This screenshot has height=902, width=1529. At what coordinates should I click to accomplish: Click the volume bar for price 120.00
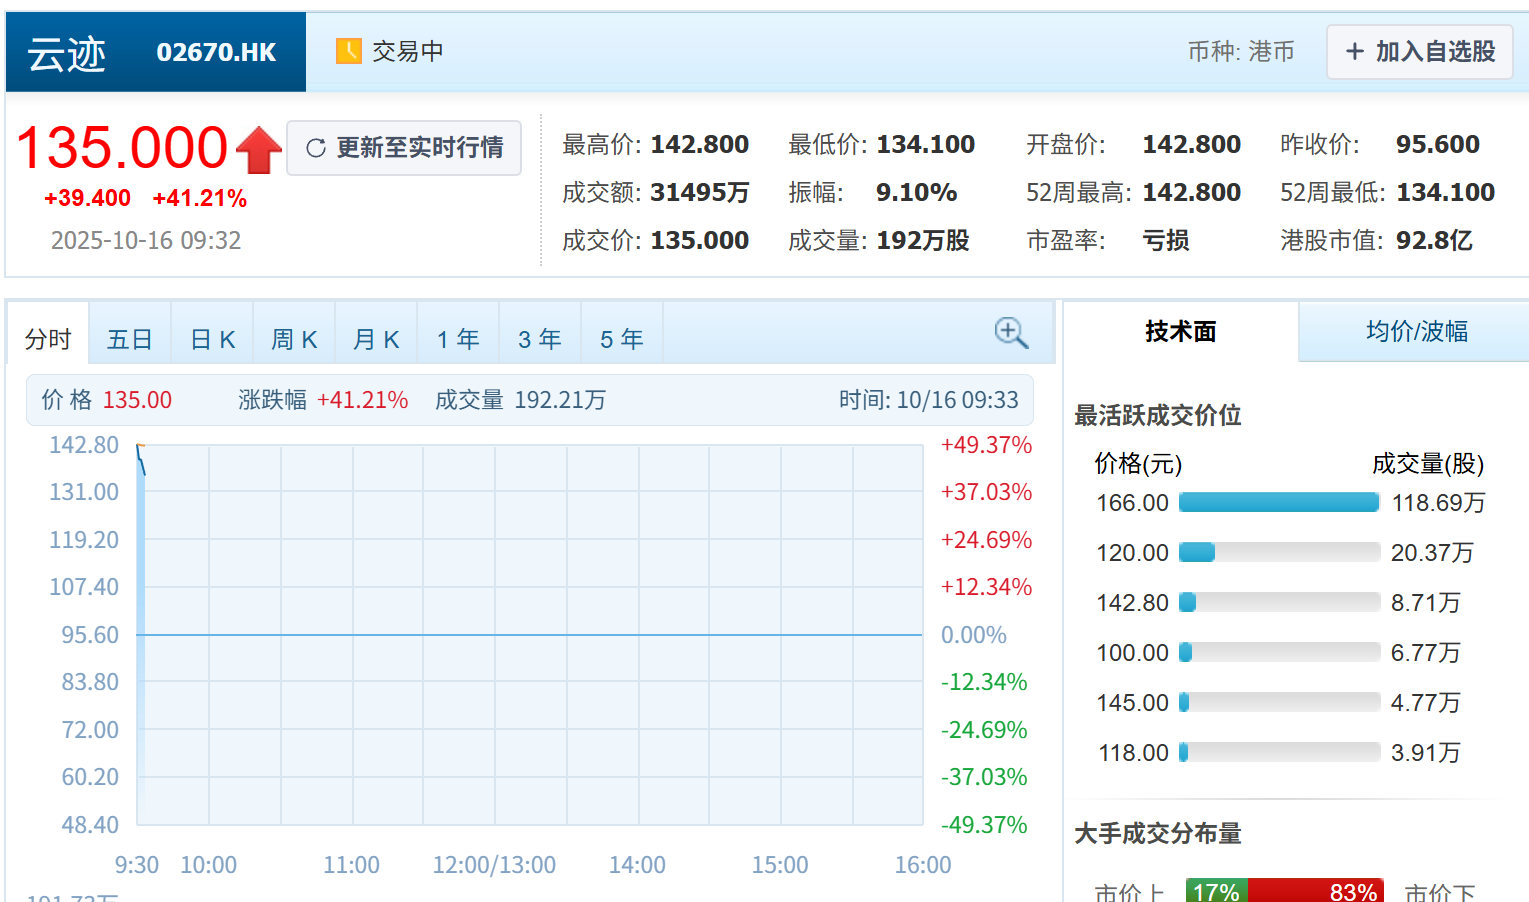[1197, 551]
